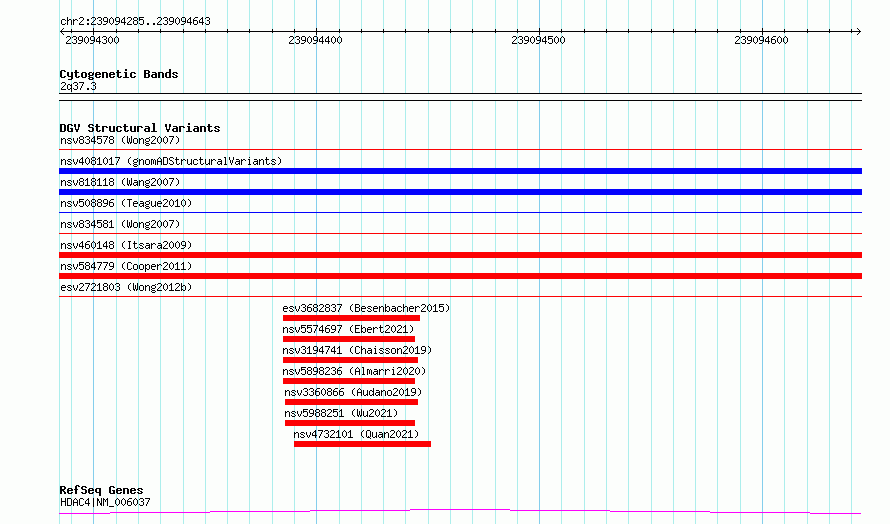This screenshot has height=524, width=890.
Task: Click the red bar under esv3682837 (Besenbacher2015)
Action: pos(351,318)
